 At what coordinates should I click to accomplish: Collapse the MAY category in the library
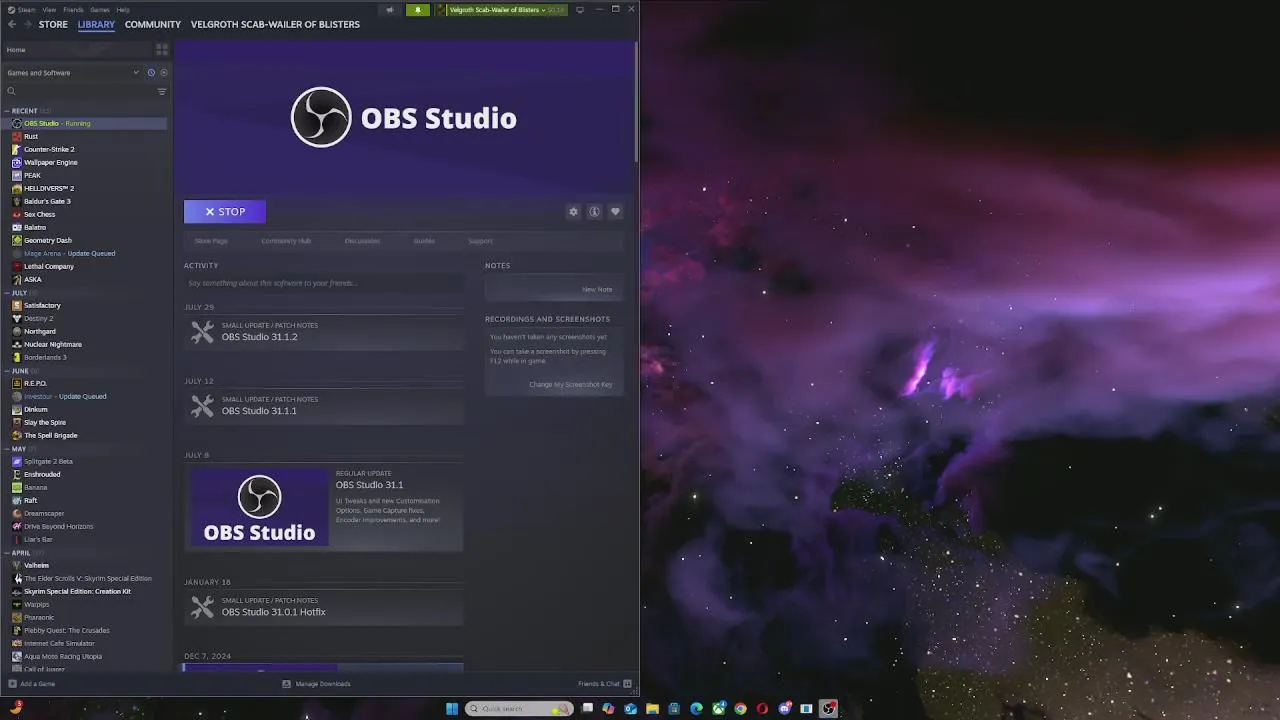7,449
